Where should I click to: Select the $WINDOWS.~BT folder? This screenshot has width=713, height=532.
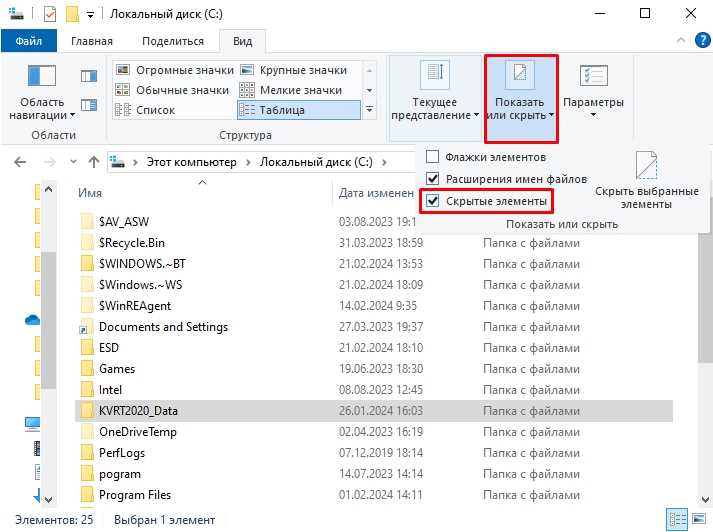(142, 264)
